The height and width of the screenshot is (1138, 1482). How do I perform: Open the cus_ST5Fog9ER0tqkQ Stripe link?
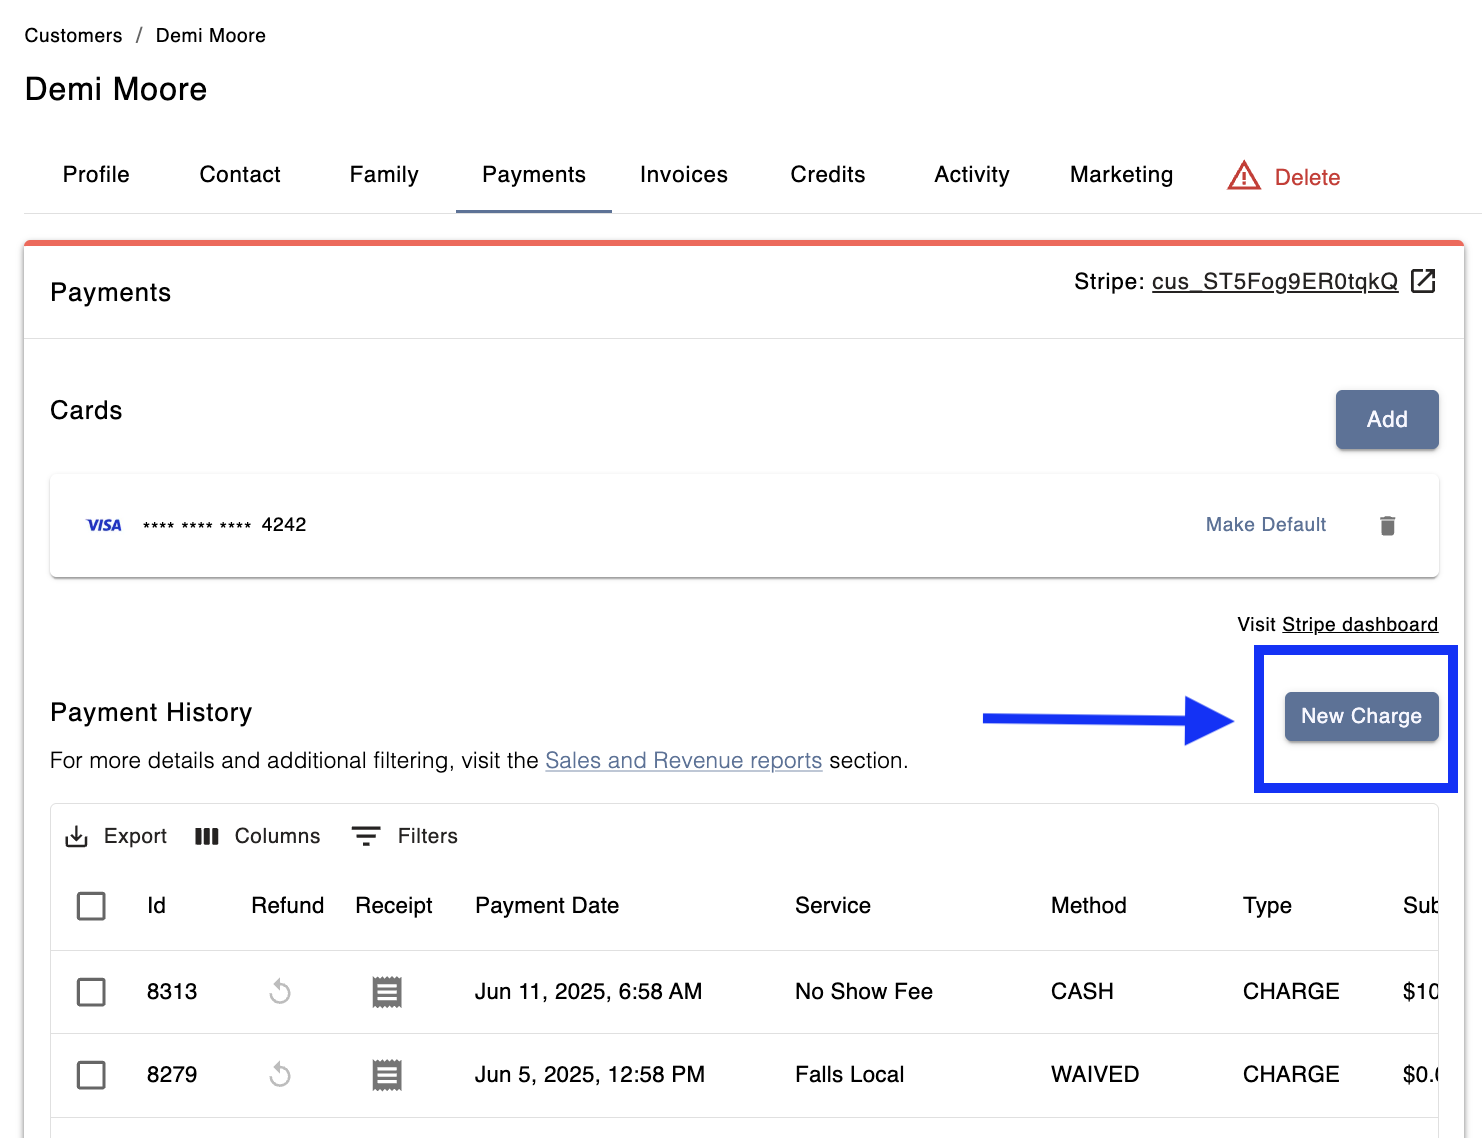point(1275,282)
